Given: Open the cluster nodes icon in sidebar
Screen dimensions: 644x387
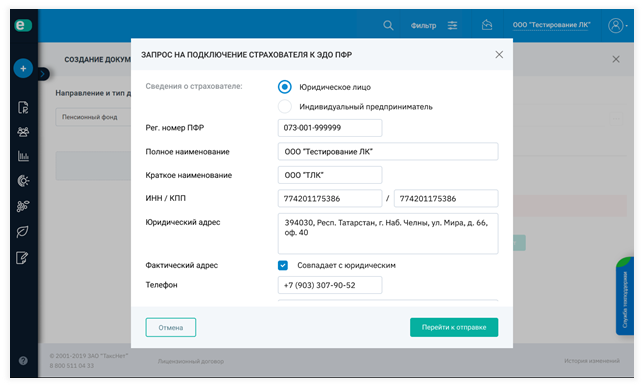Looking at the screenshot, I should point(23,206).
